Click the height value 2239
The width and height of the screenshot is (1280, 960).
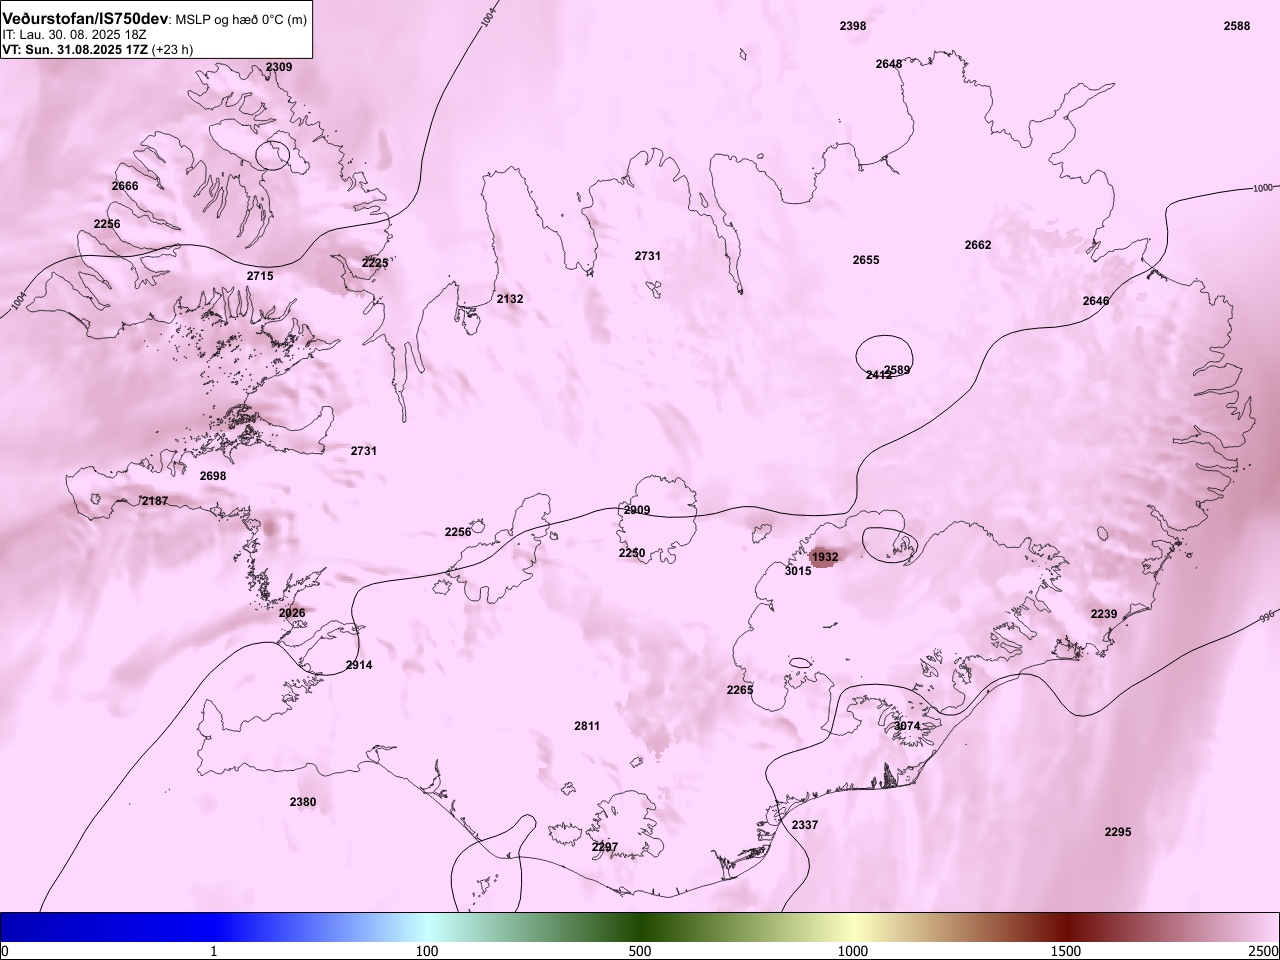click(1103, 614)
